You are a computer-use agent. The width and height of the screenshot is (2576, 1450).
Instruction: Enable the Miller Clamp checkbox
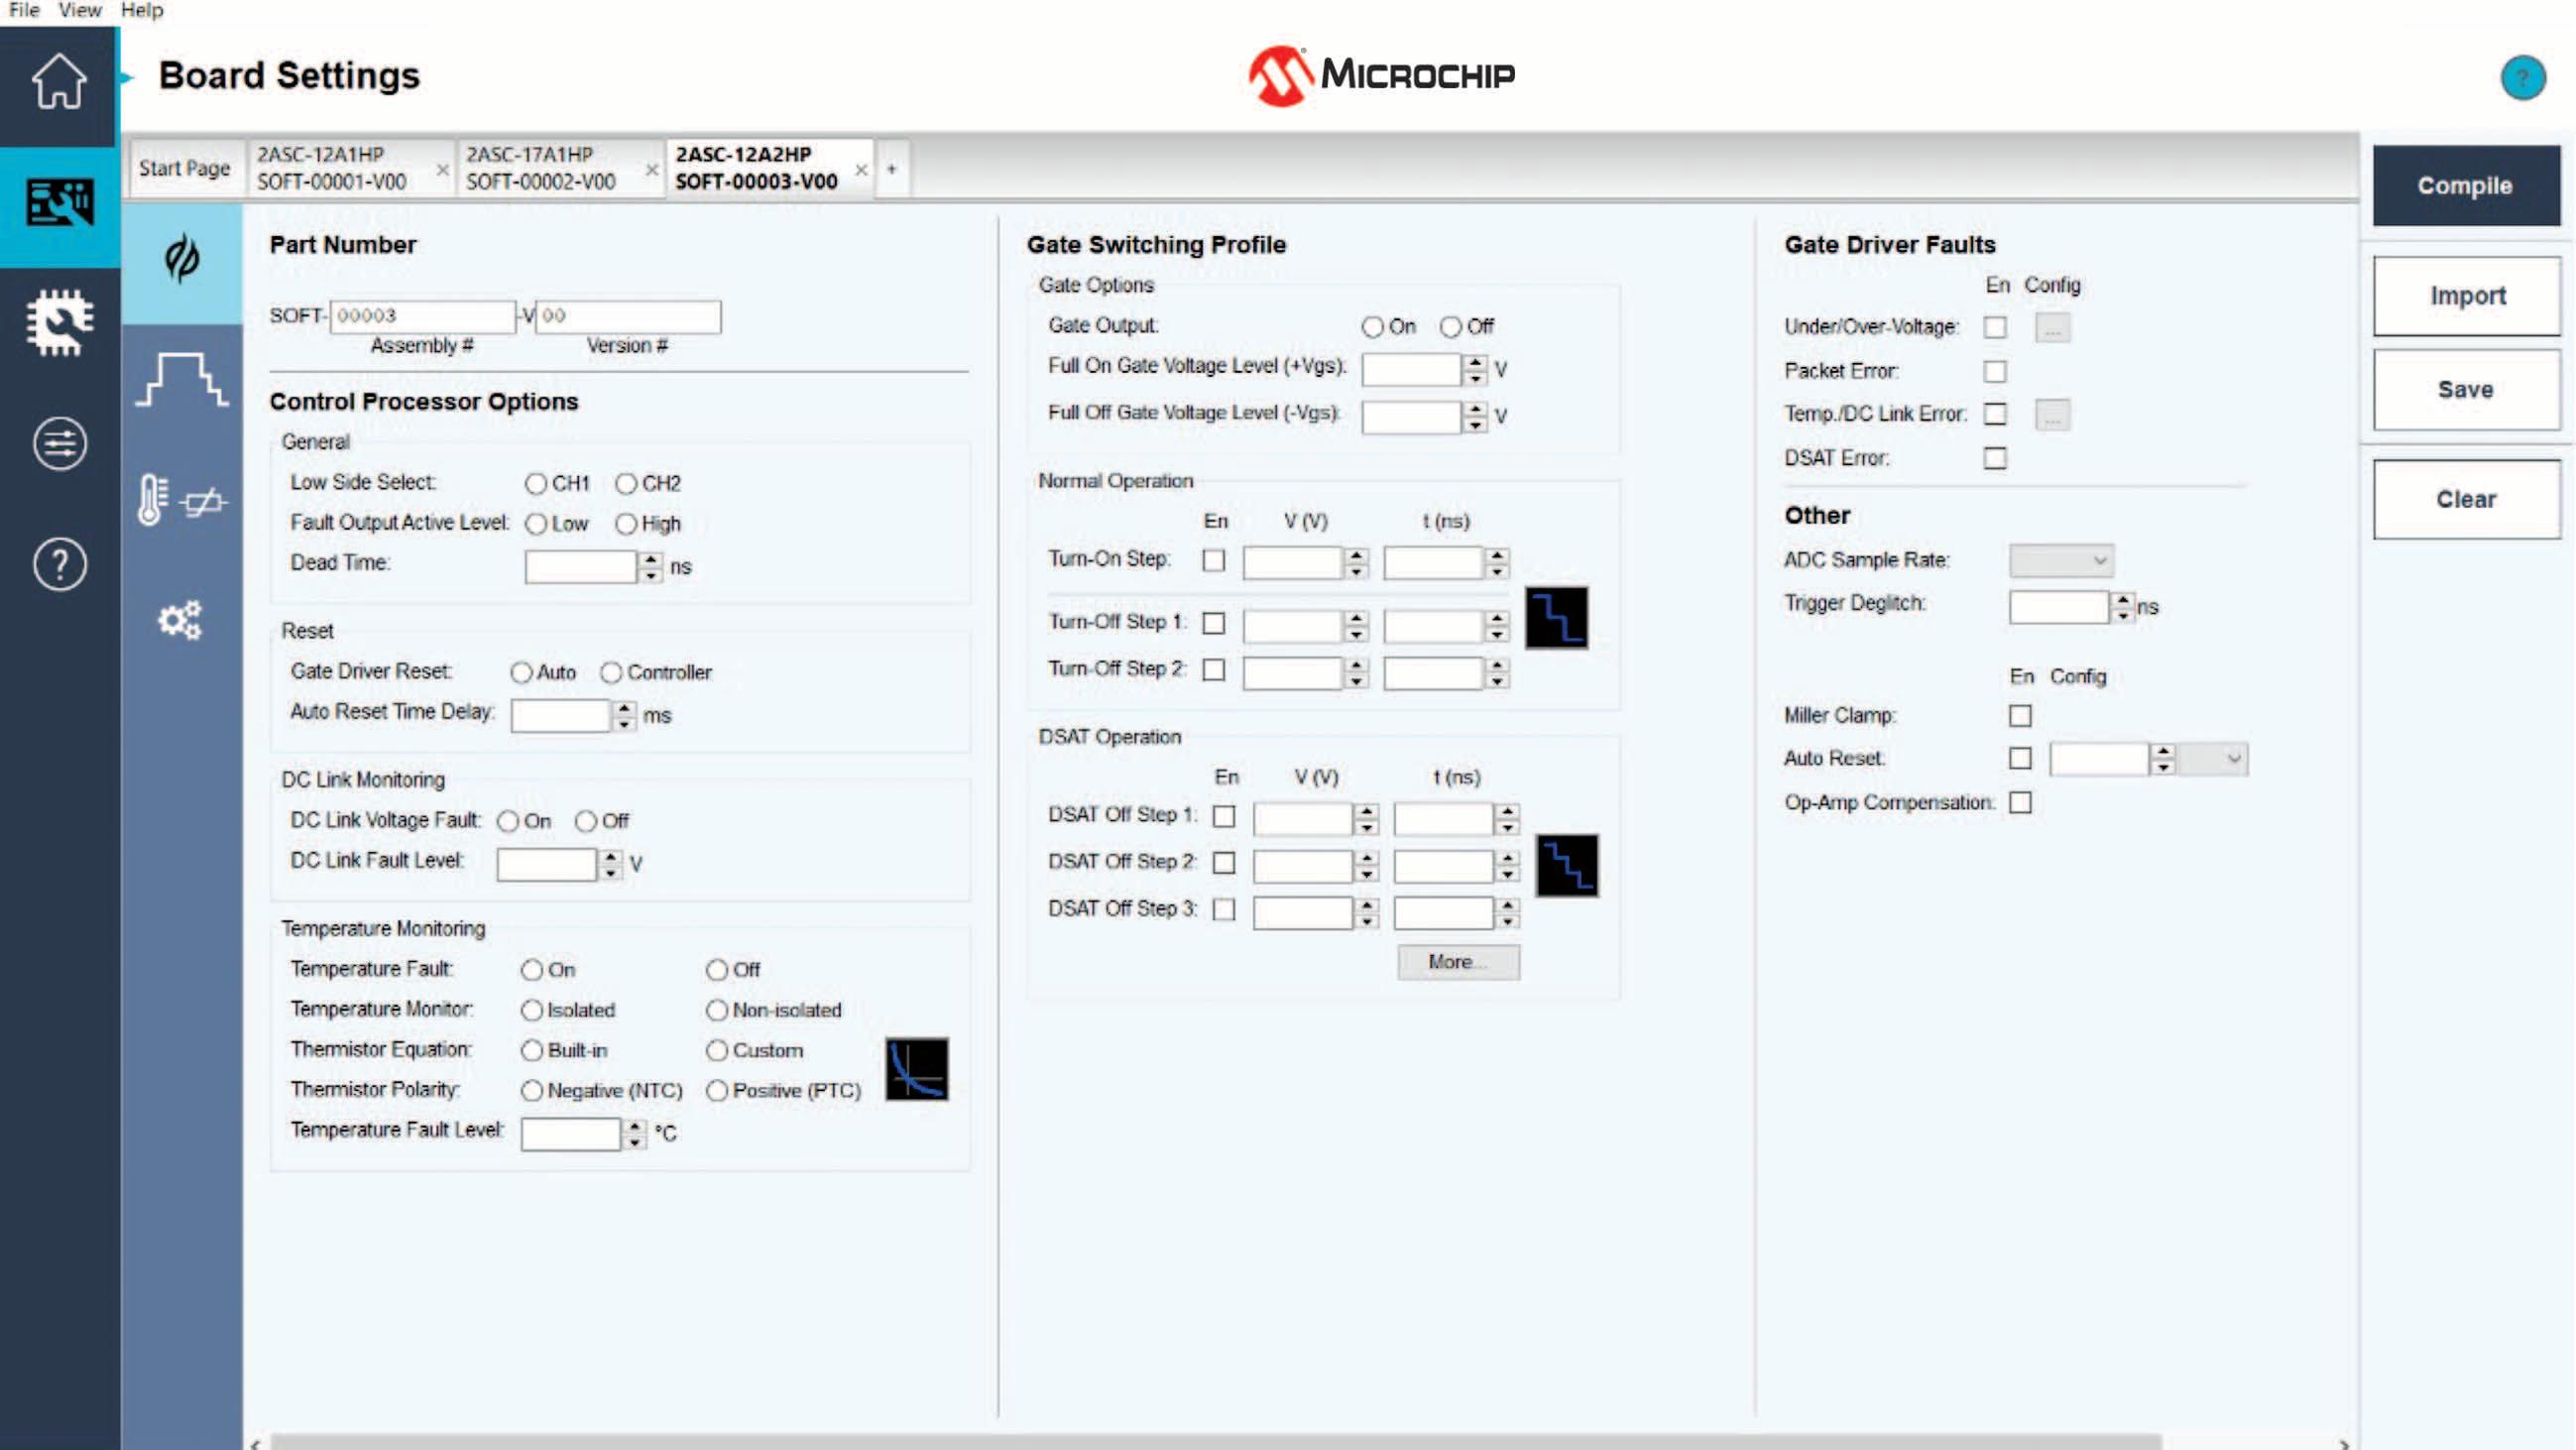[2019, 716]
